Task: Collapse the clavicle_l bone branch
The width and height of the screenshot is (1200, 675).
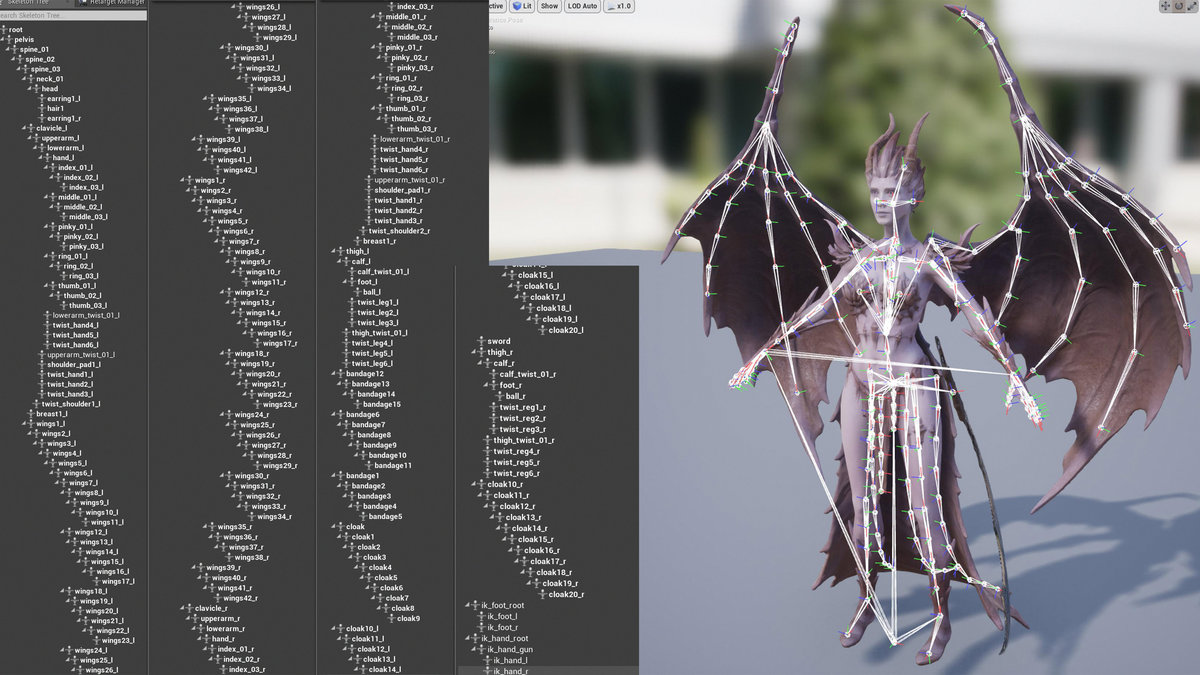Action: pyautogui.click(x=25, y=129)
